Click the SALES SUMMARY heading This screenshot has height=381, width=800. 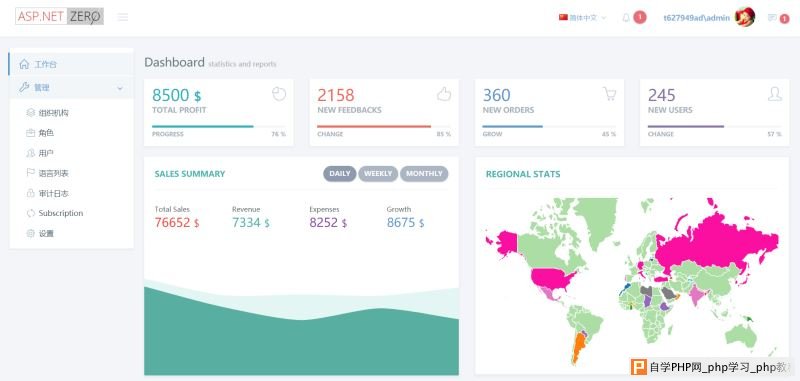click(x=190, y=174)
